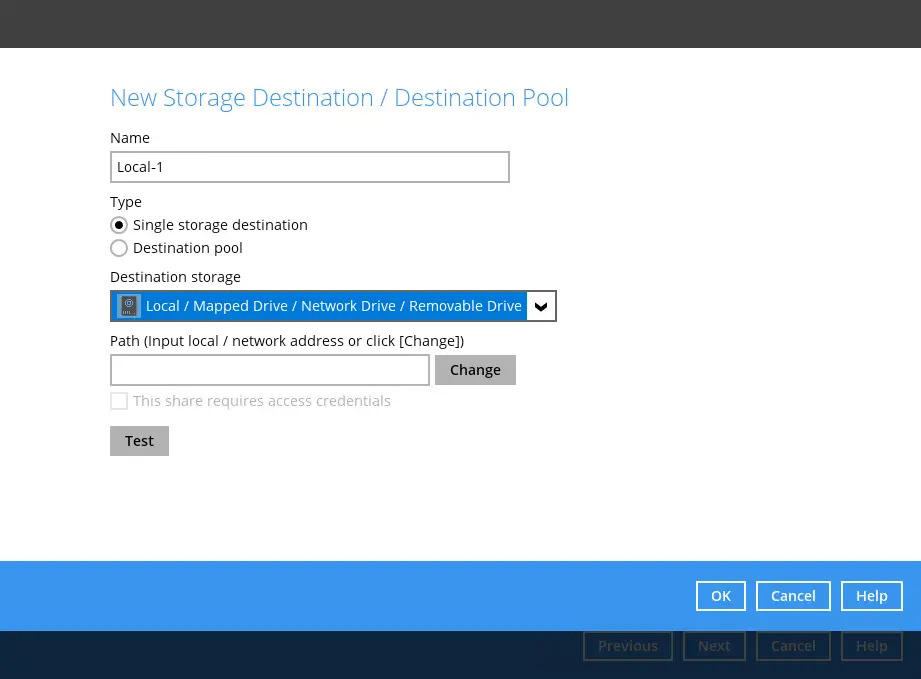Click the "This share requires access credentials" text
921x679 pixels.
tap(262, 401)
